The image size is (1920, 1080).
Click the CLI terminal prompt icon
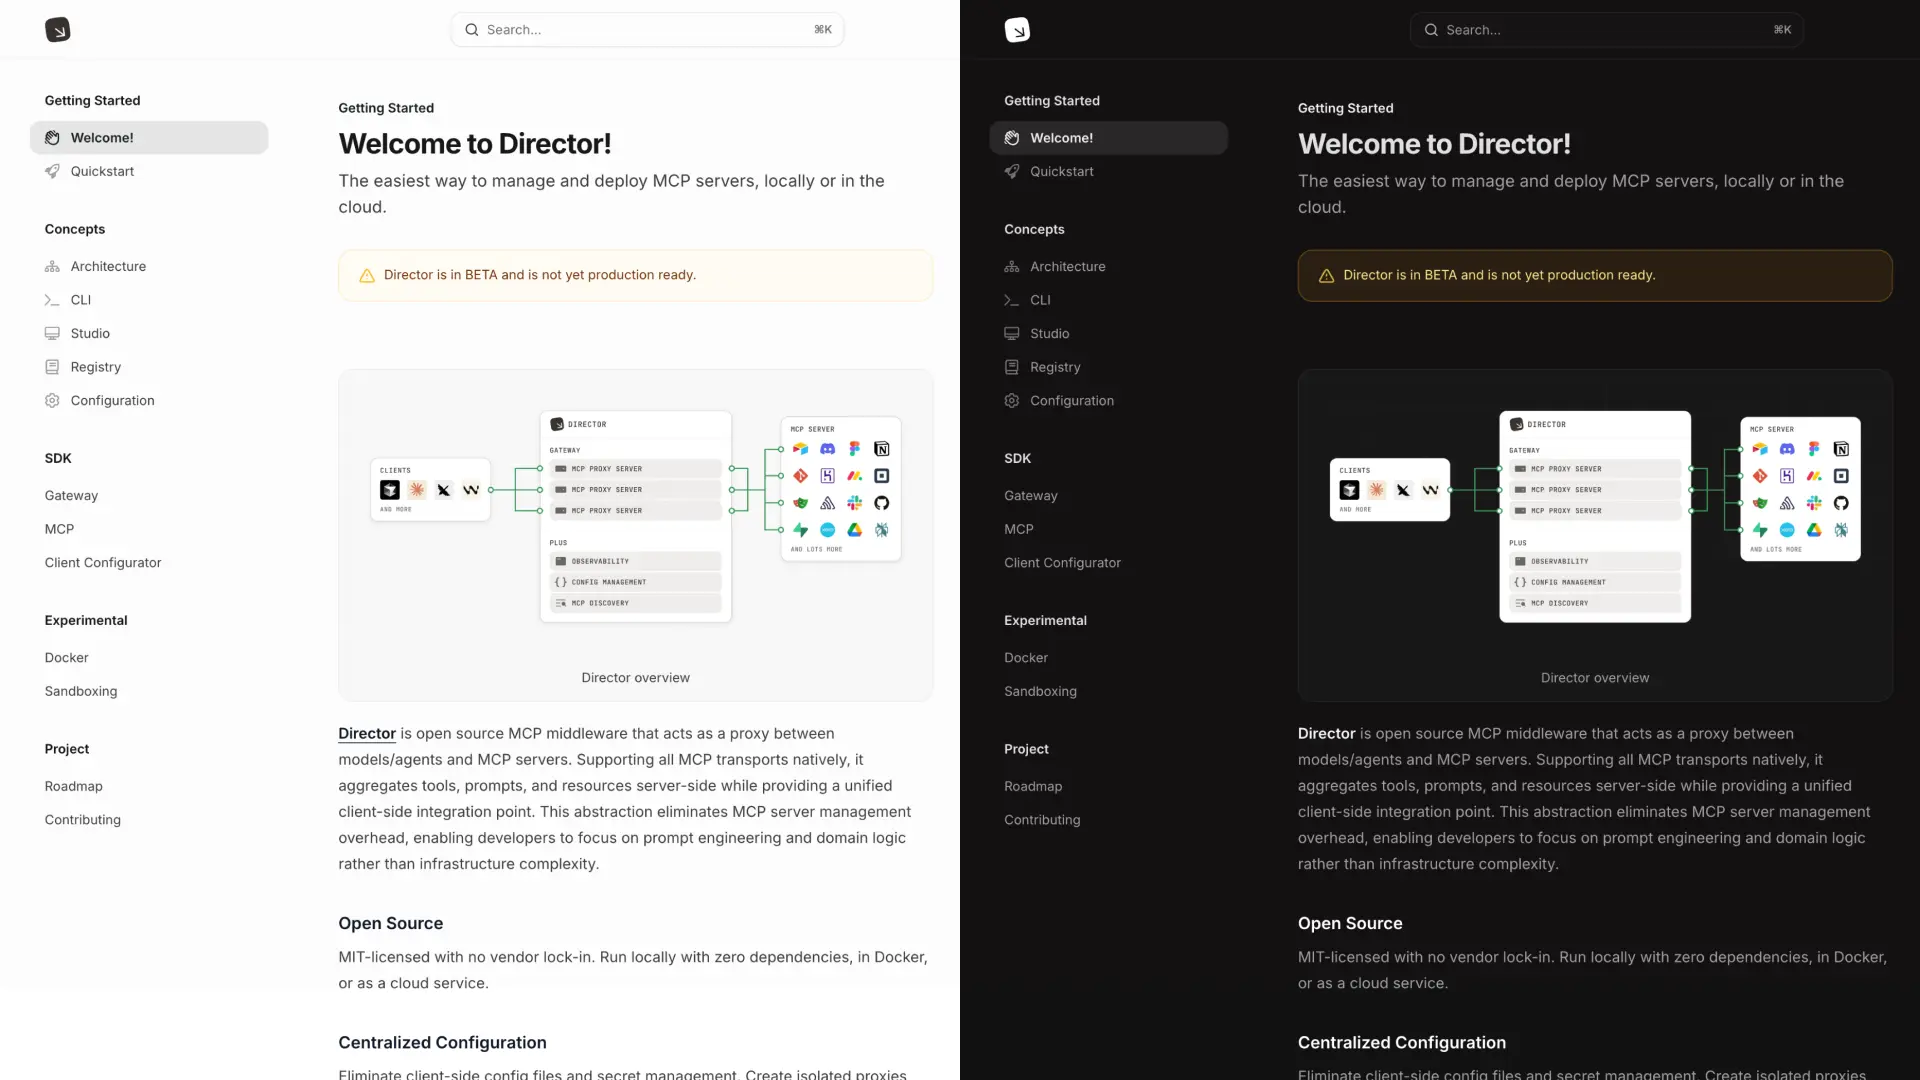(x=52, y=300)
